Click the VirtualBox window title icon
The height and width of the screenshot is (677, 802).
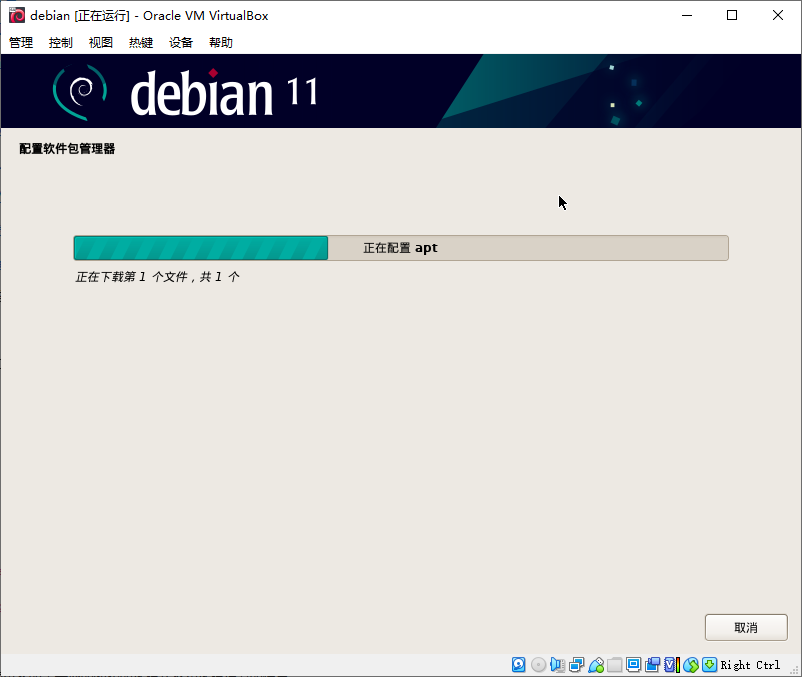coord(17,15)
